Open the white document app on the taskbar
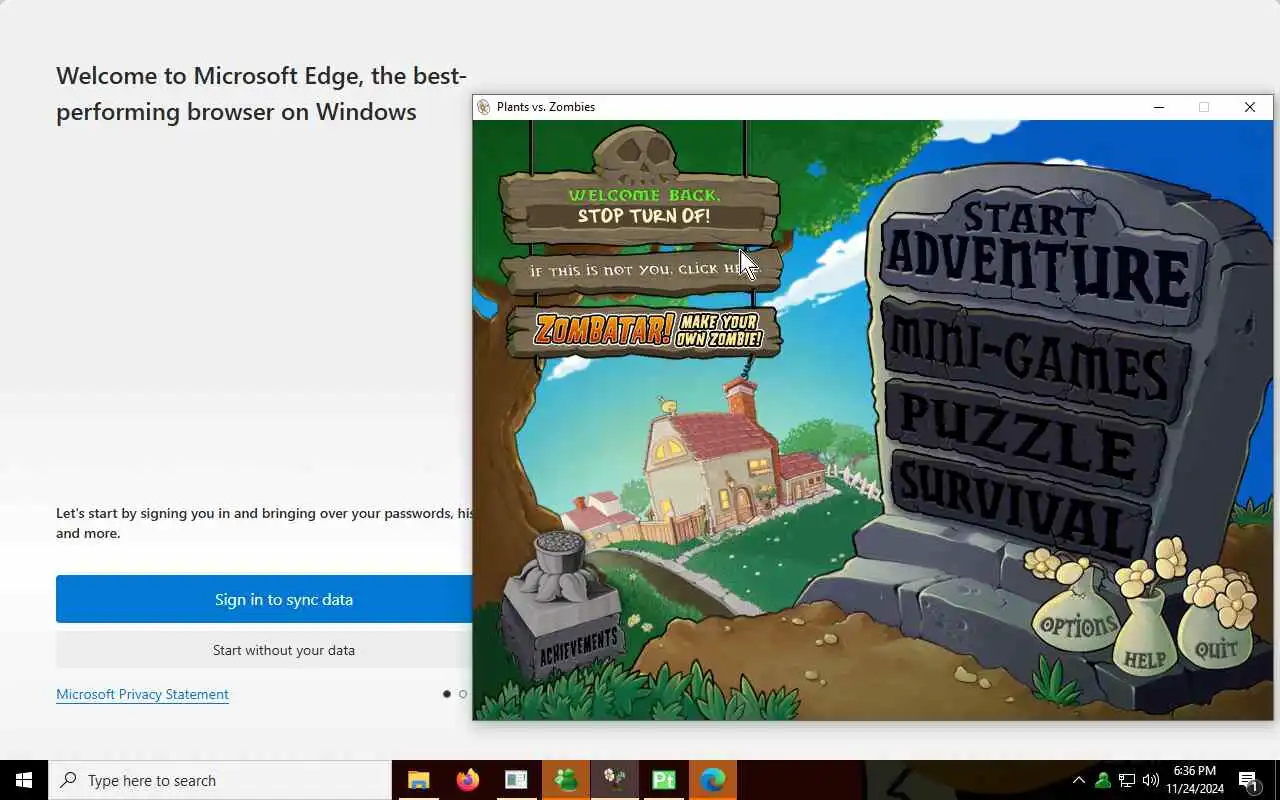1280x800 pixels. [516, 780]
